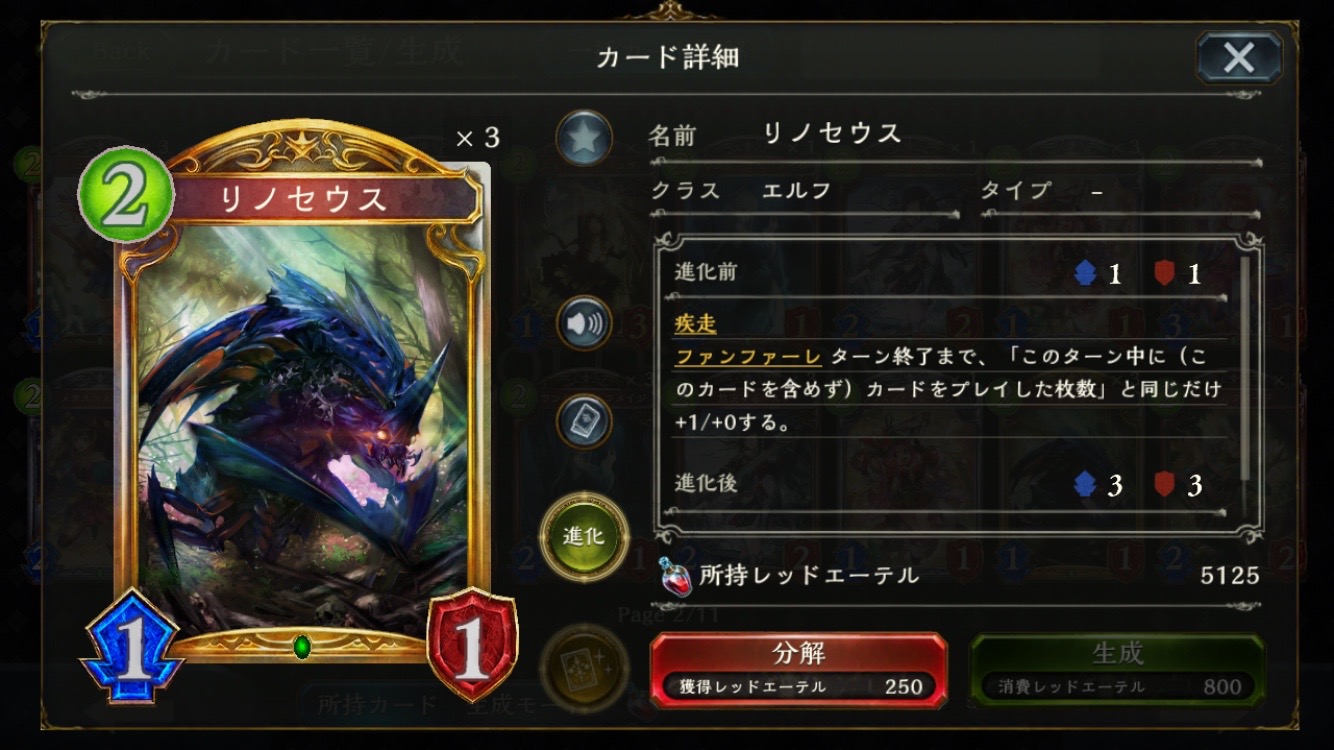Click the card description scrollbar
Image resolution: width=1334 pixels, height=750 pixels.
click(x=1245, y=370)
